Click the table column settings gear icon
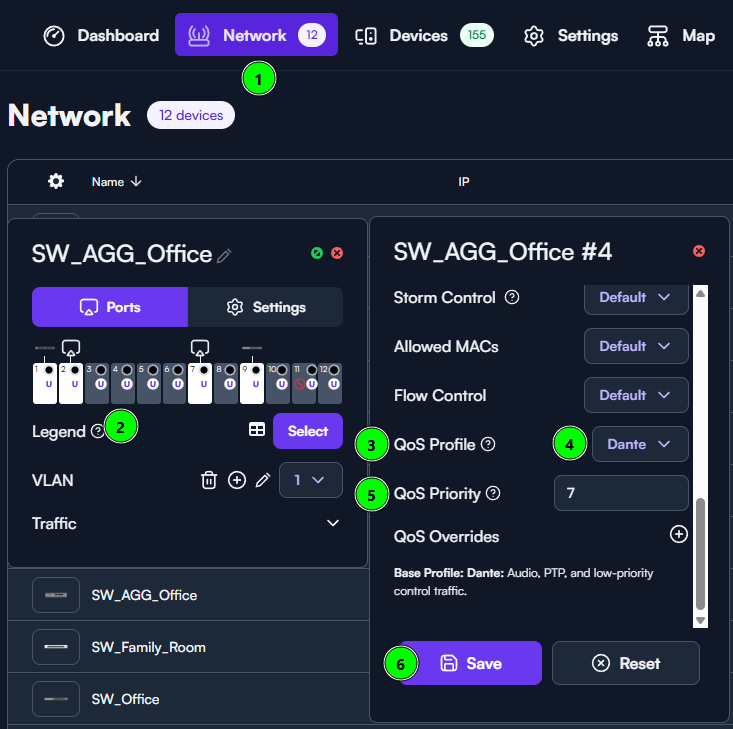Screen dimensions: 733x729 (56, 181)
